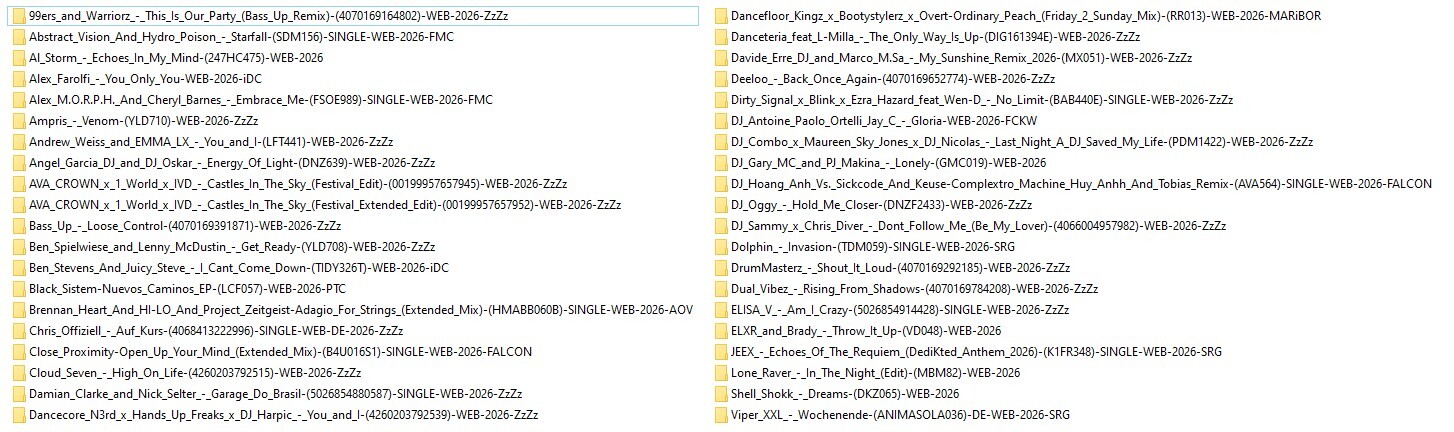Select DJ_Combo Last_Night_A_DJ_Saved_My_Life name

(1022, 142)
